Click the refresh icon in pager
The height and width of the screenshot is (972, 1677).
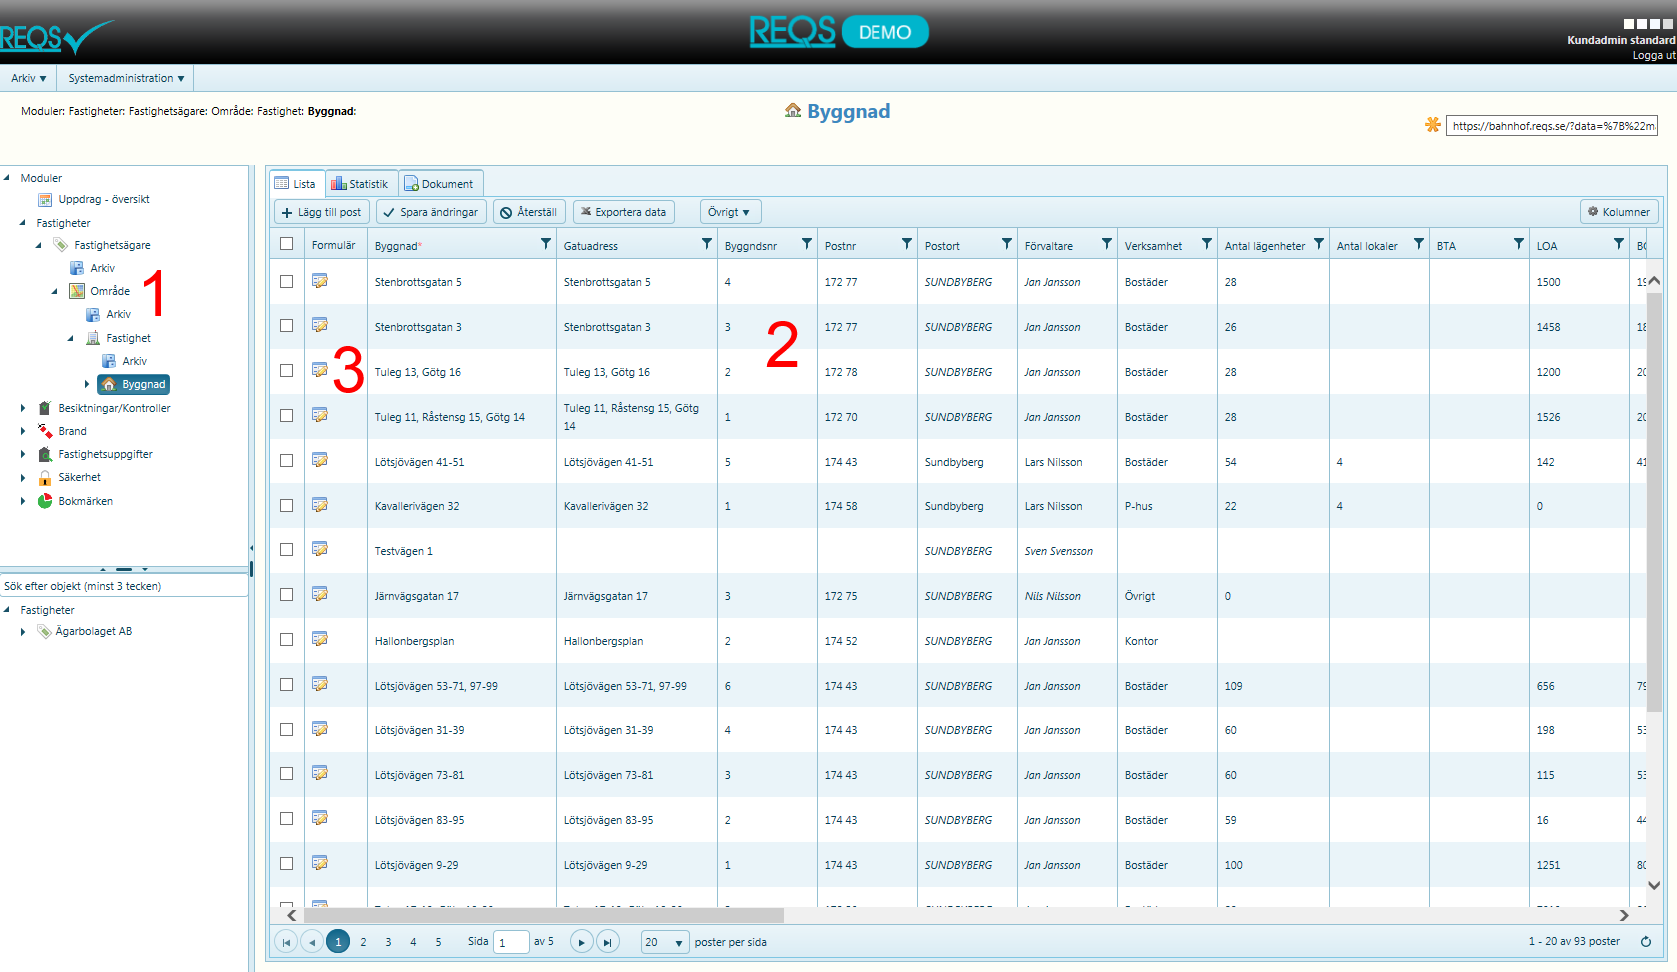[x=1646, y=942]
